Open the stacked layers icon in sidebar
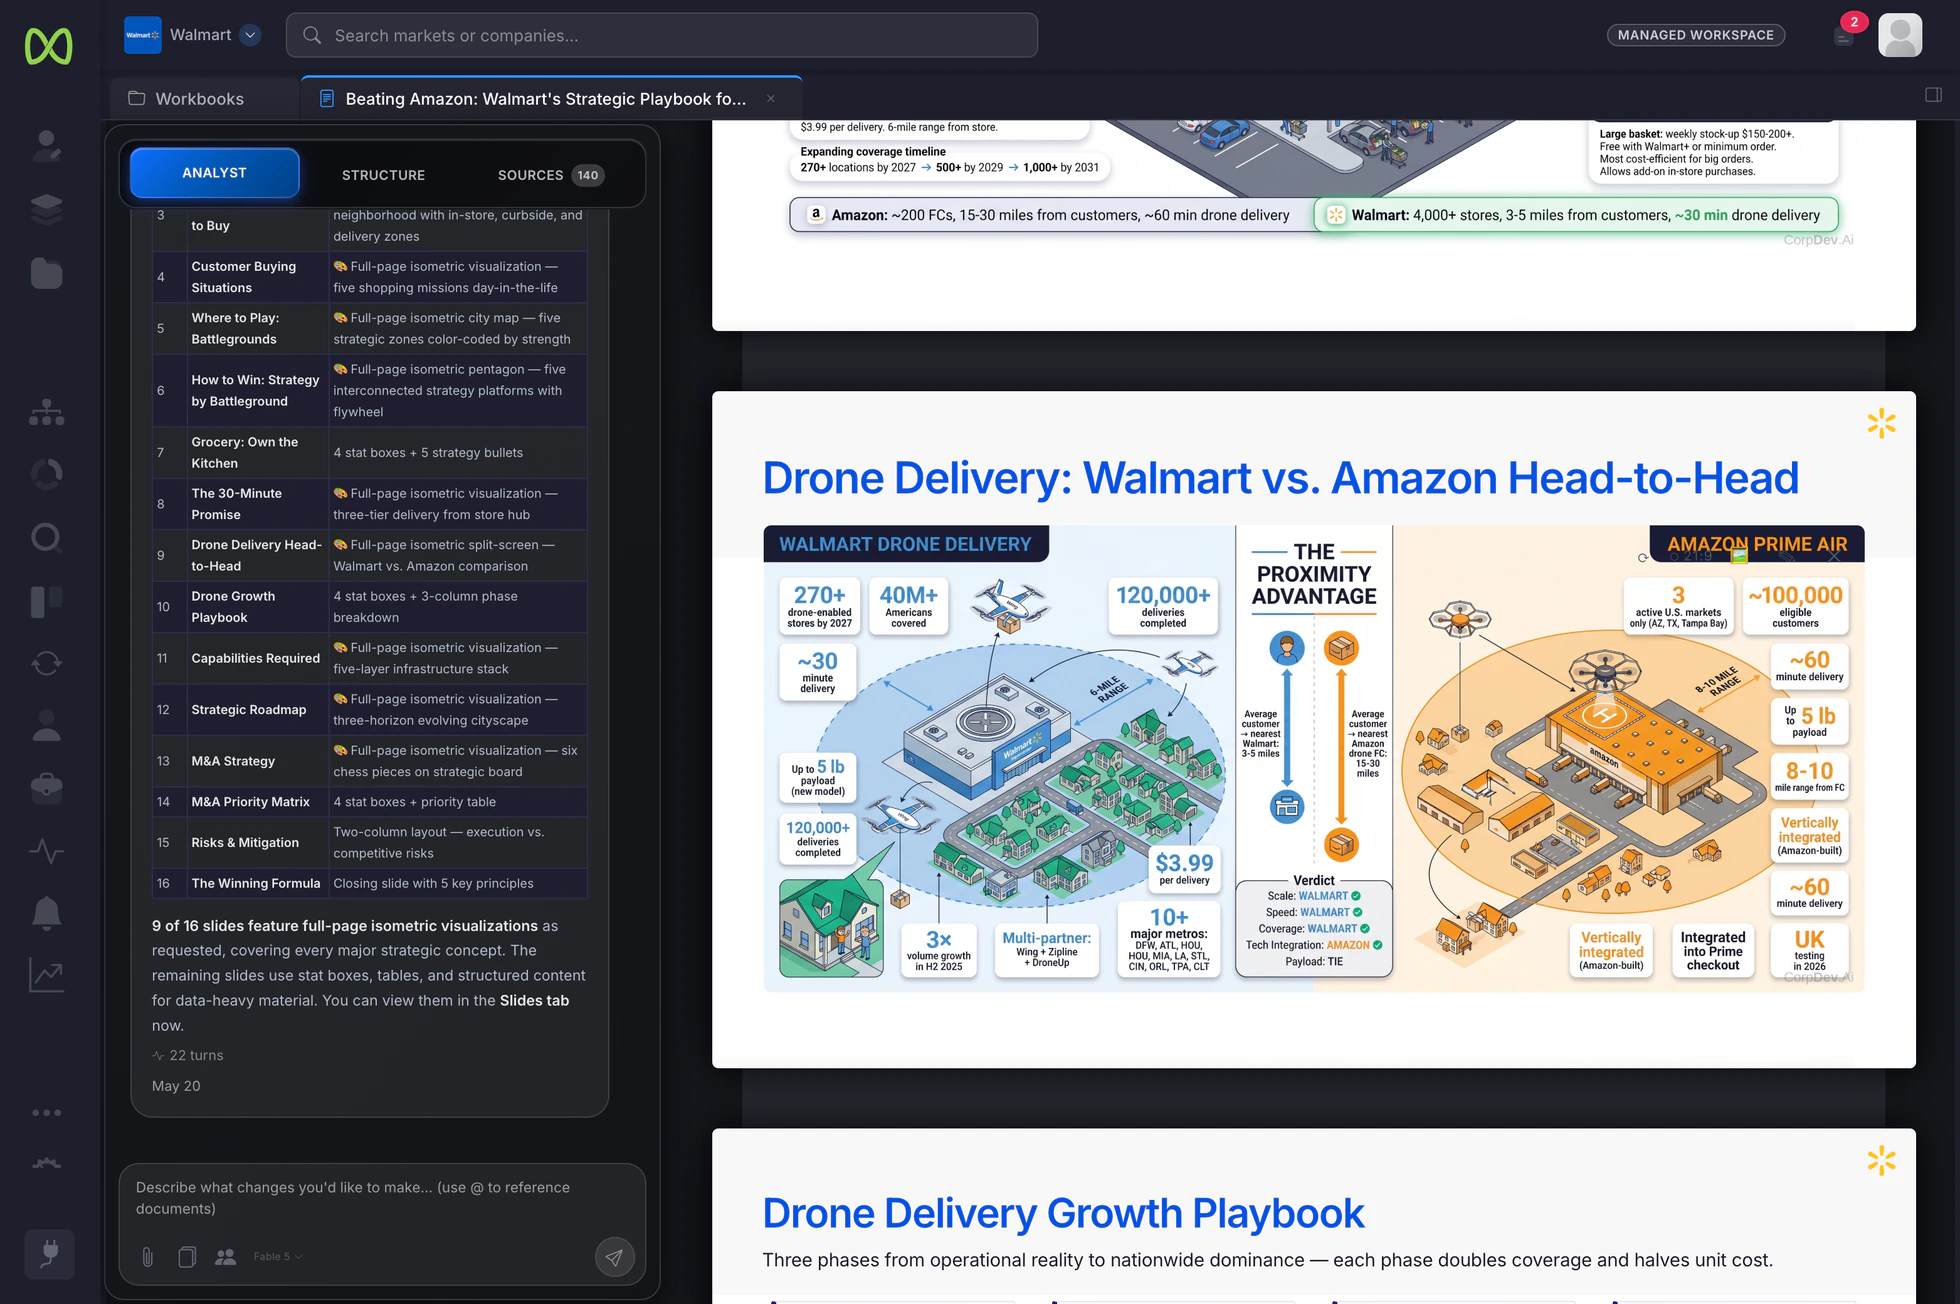 [x=46, y=208]
